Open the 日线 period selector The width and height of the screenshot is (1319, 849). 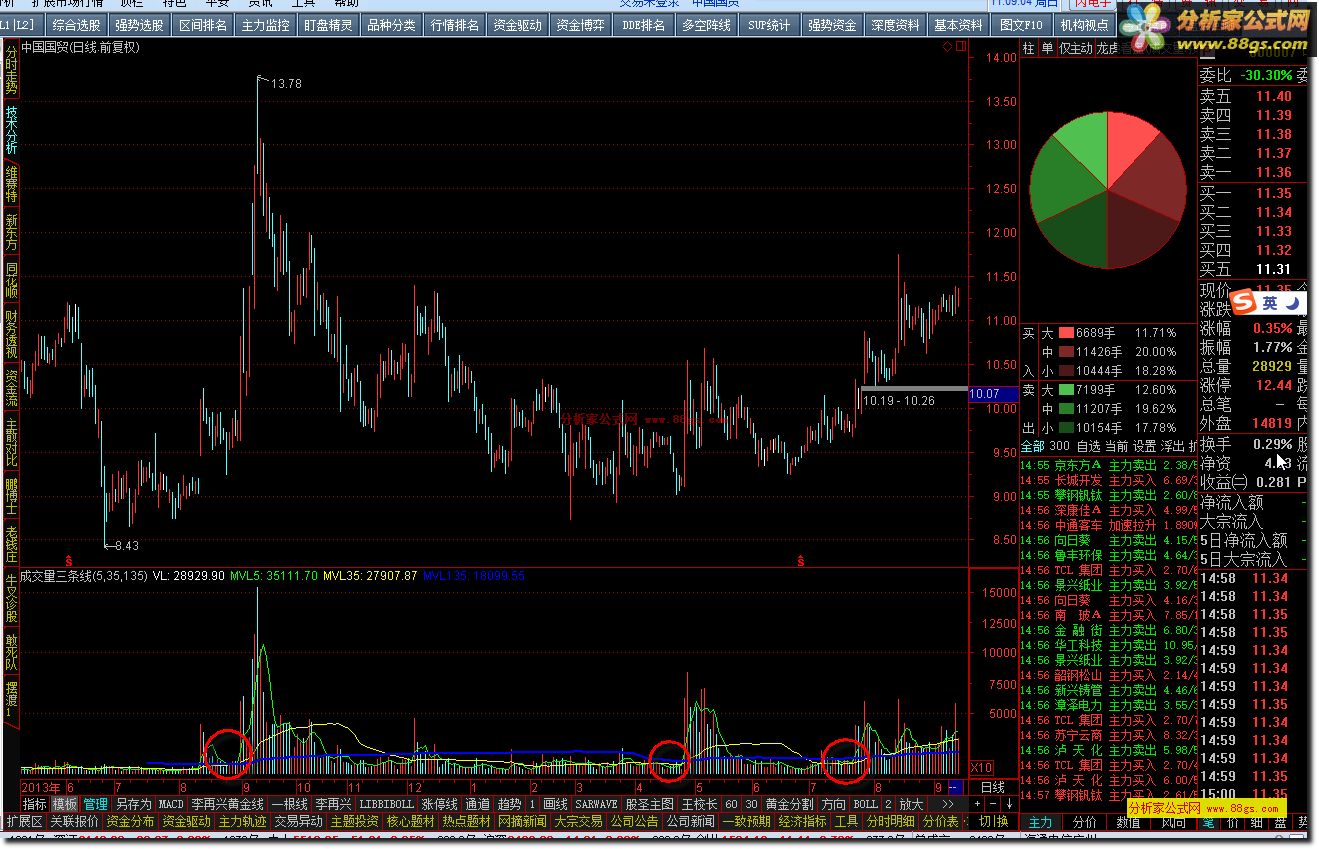(x=991, y=788)
